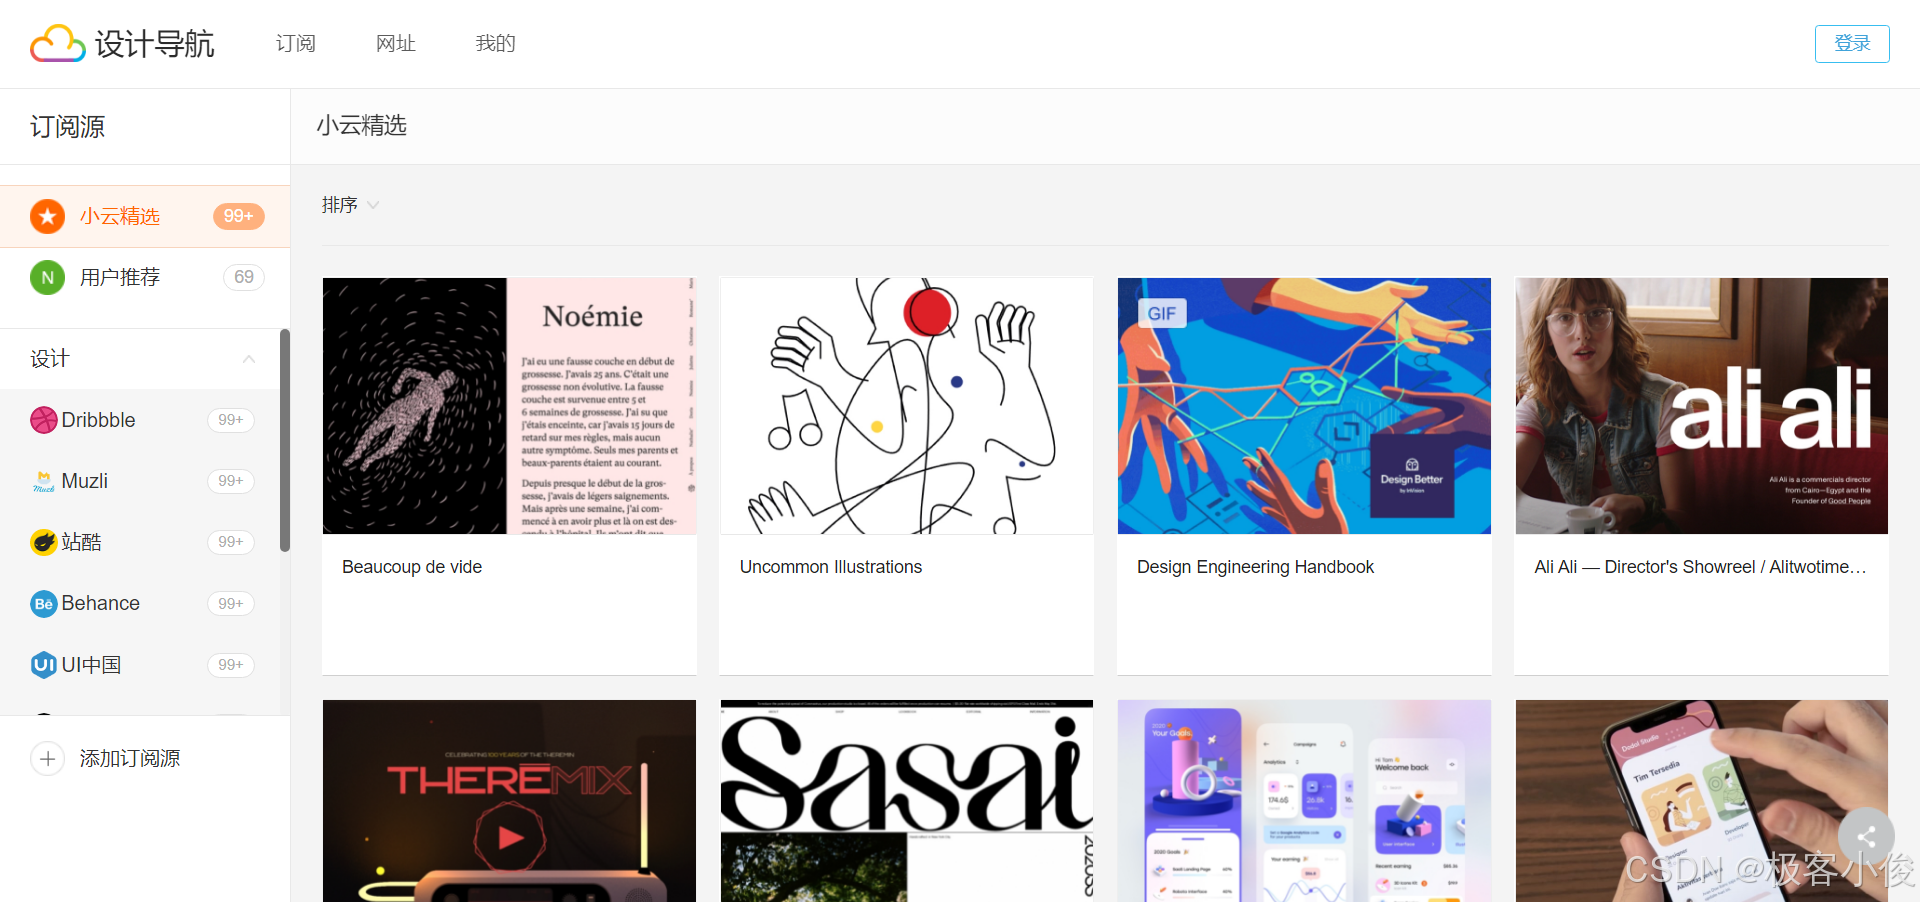This screenshot has width=1920, height=902.
Task: Open the Uncommon Illustrations thumbnail
Action: tap(907, 406)
